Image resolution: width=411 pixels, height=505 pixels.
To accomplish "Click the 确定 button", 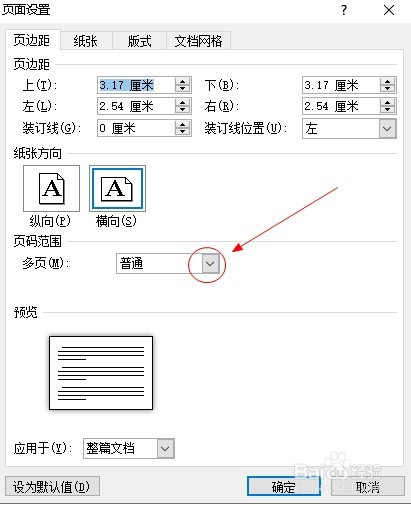I will pyautogui.click(x=284, y=486).
